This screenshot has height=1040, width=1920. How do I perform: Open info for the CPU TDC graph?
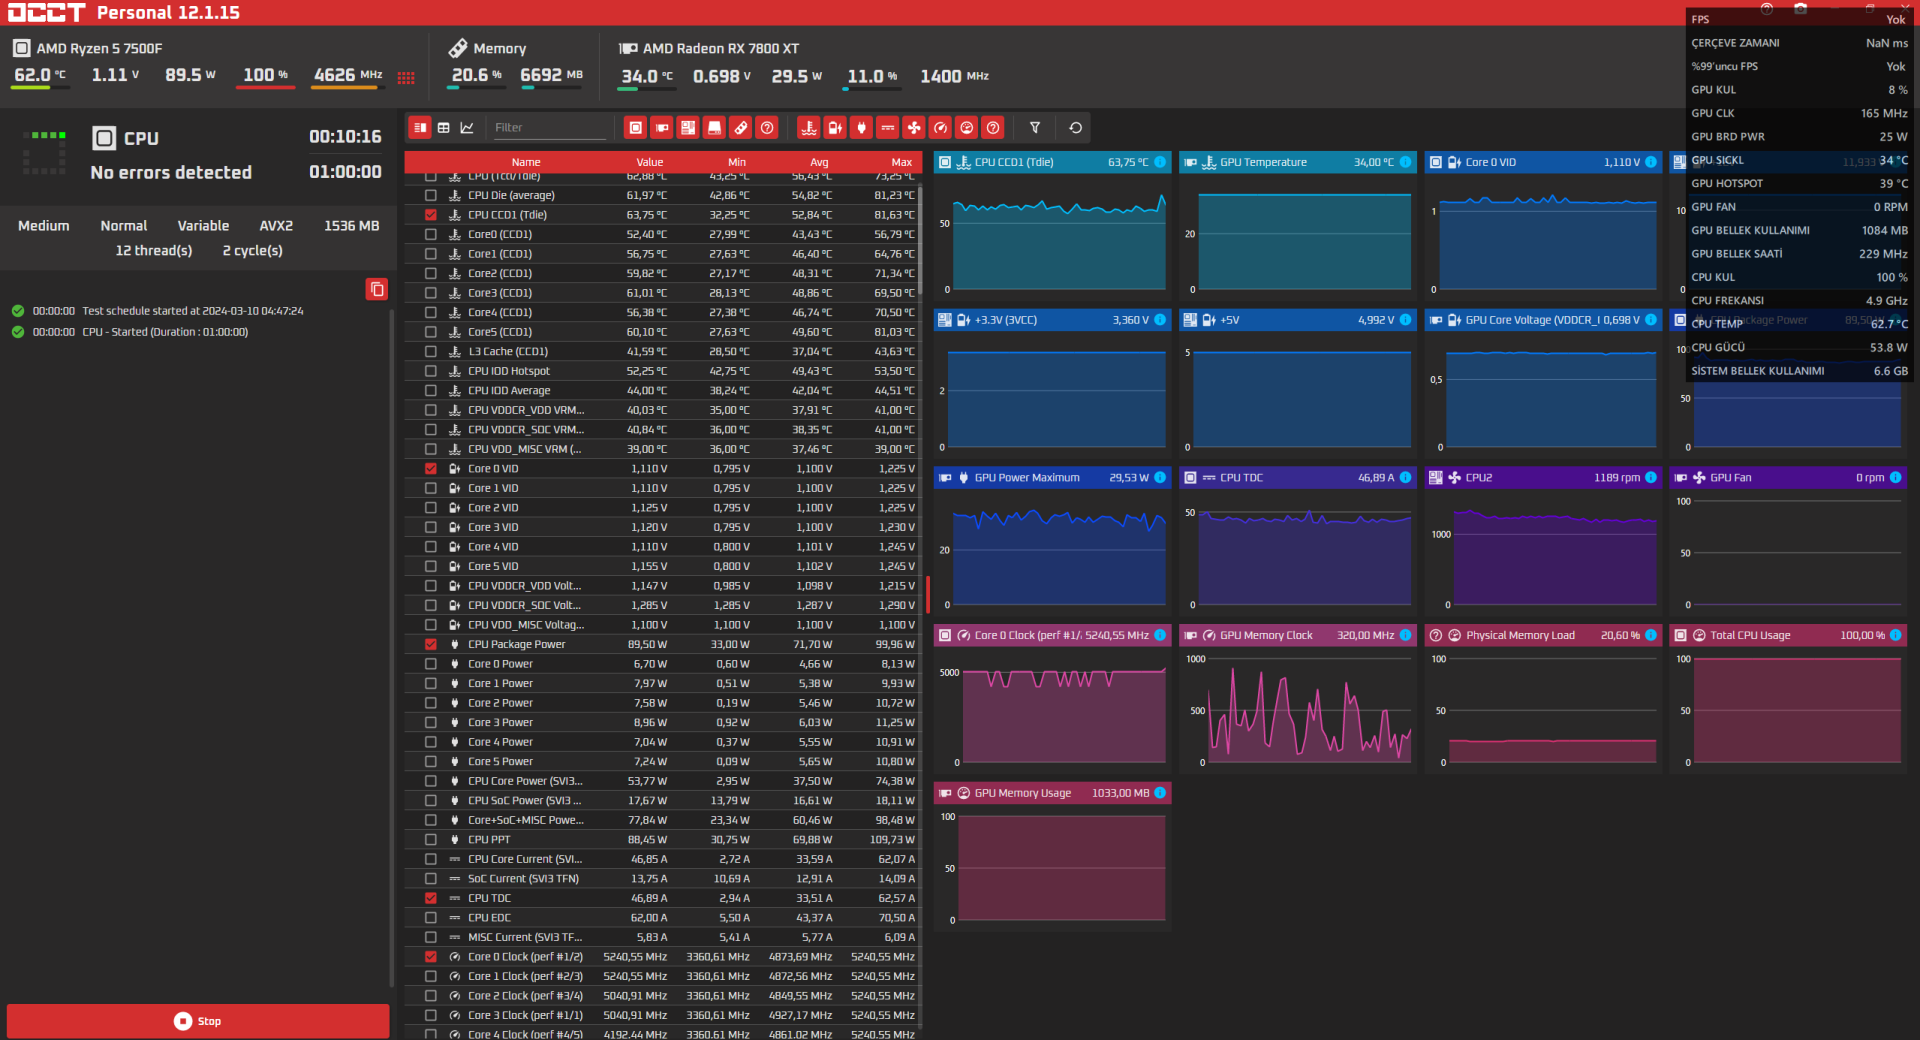click(x=1405, y=478)
